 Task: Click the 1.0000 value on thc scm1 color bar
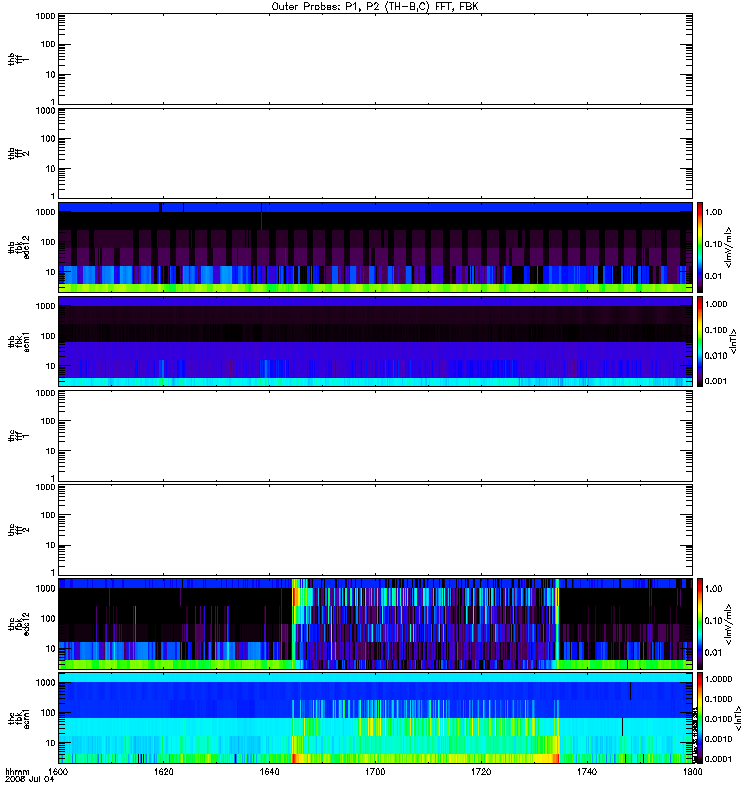pyautogui.click(x=718, y=679)
